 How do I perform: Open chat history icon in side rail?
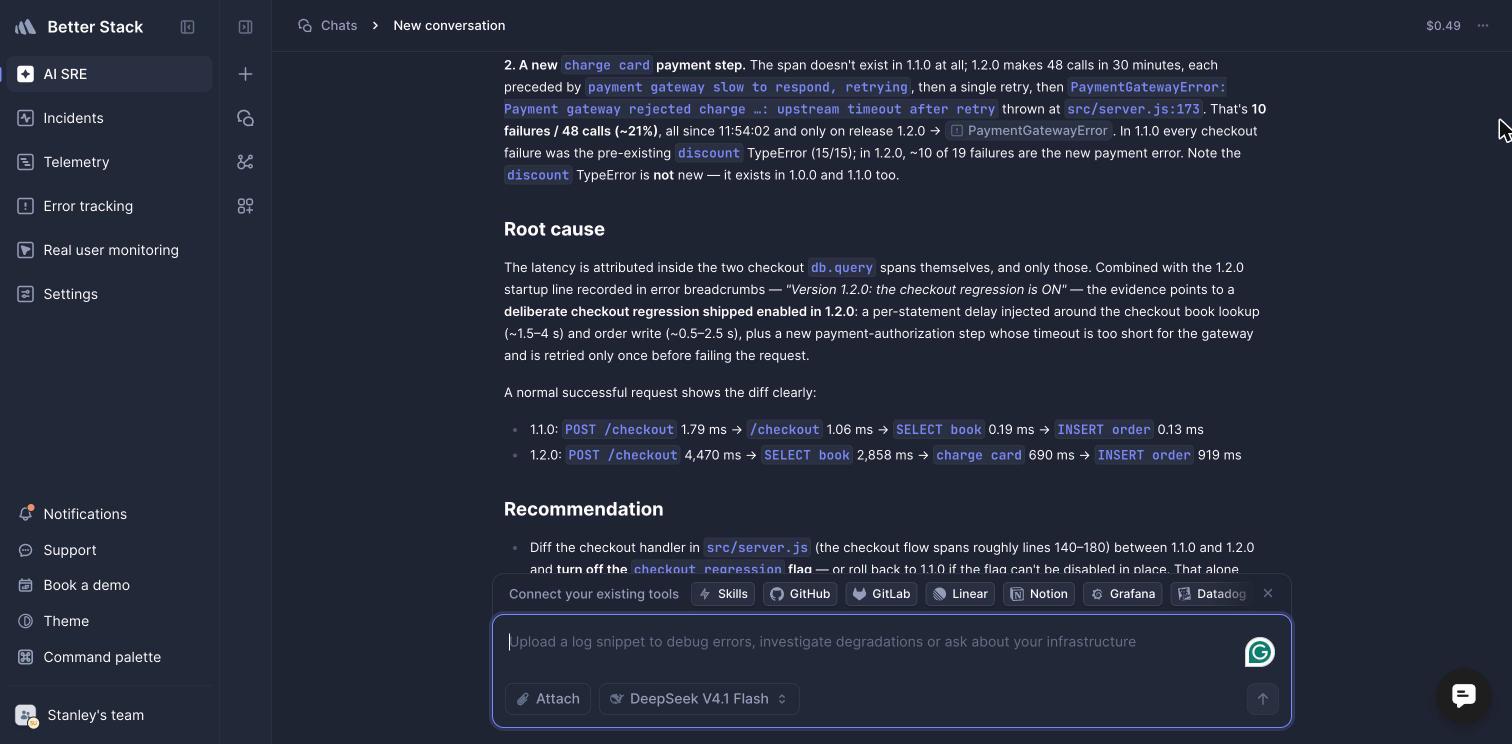pos(245,118)
